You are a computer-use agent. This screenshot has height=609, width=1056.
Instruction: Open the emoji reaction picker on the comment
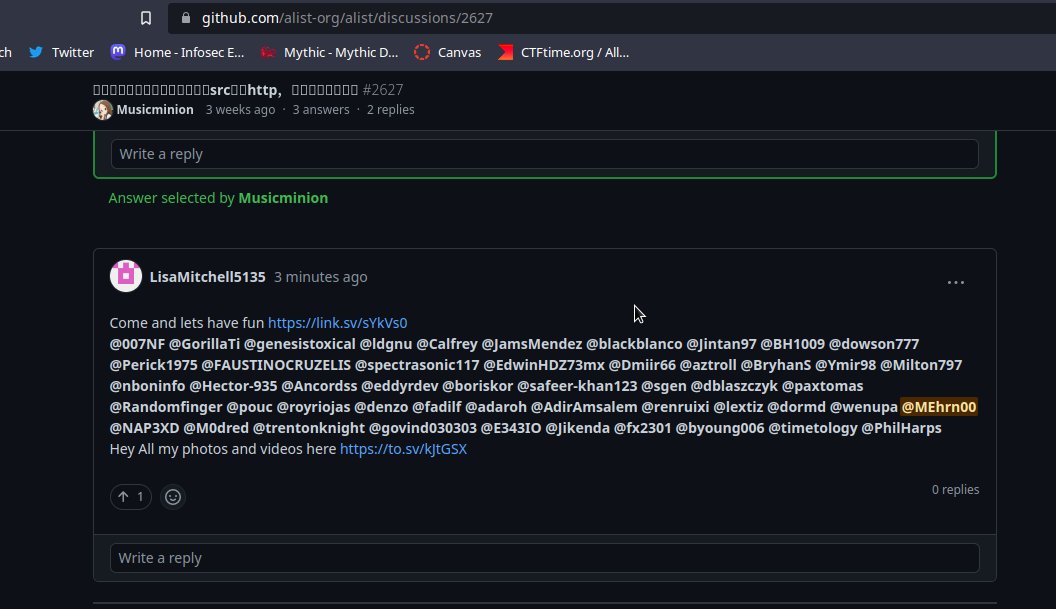point(173,497)
